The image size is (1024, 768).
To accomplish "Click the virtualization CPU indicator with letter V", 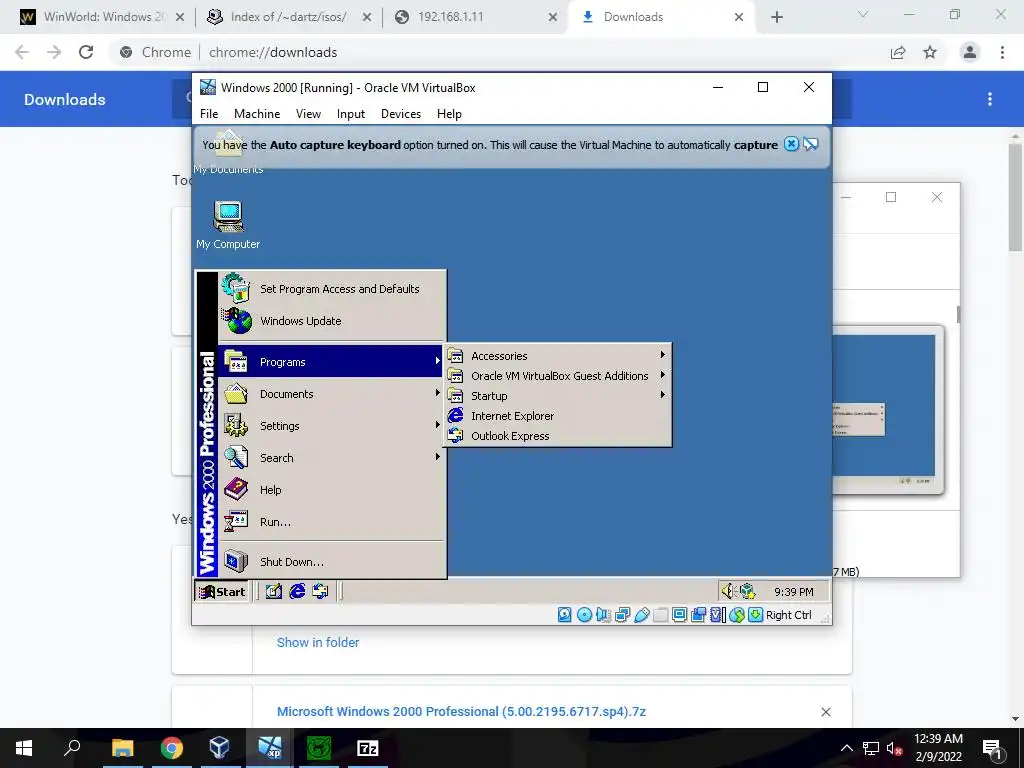I will 718,615.
